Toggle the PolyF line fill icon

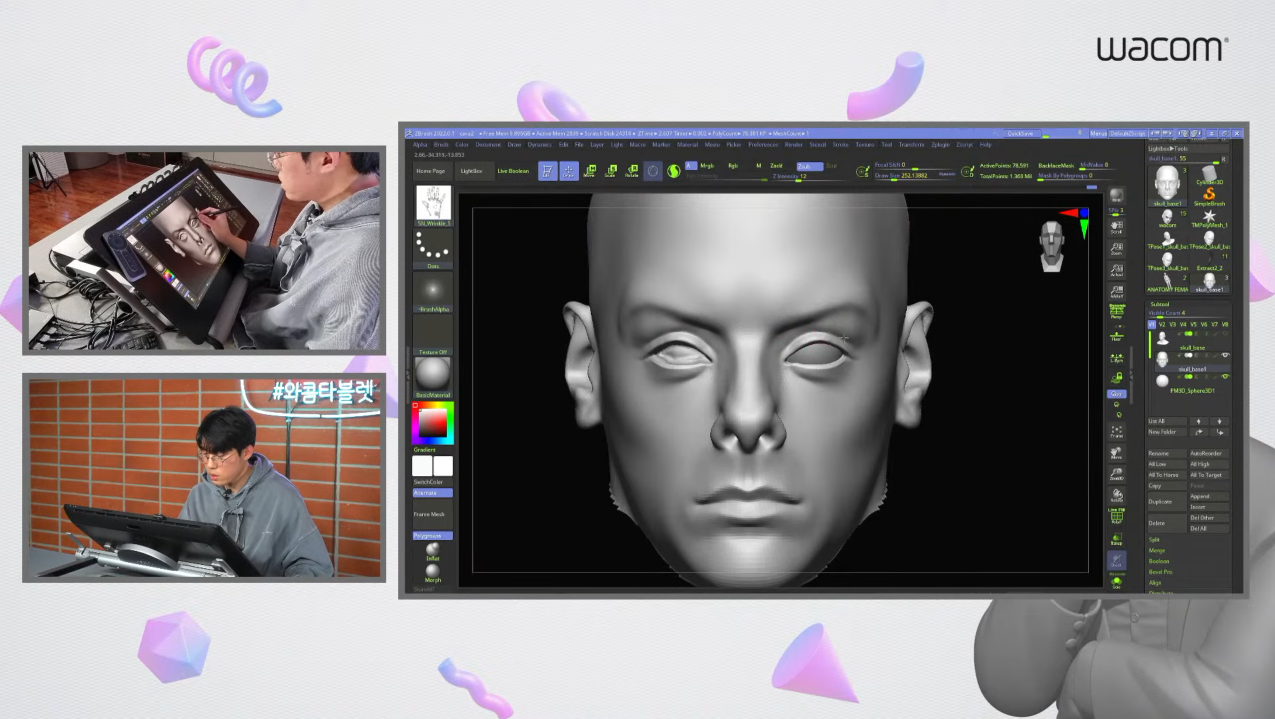[1116, 516]
